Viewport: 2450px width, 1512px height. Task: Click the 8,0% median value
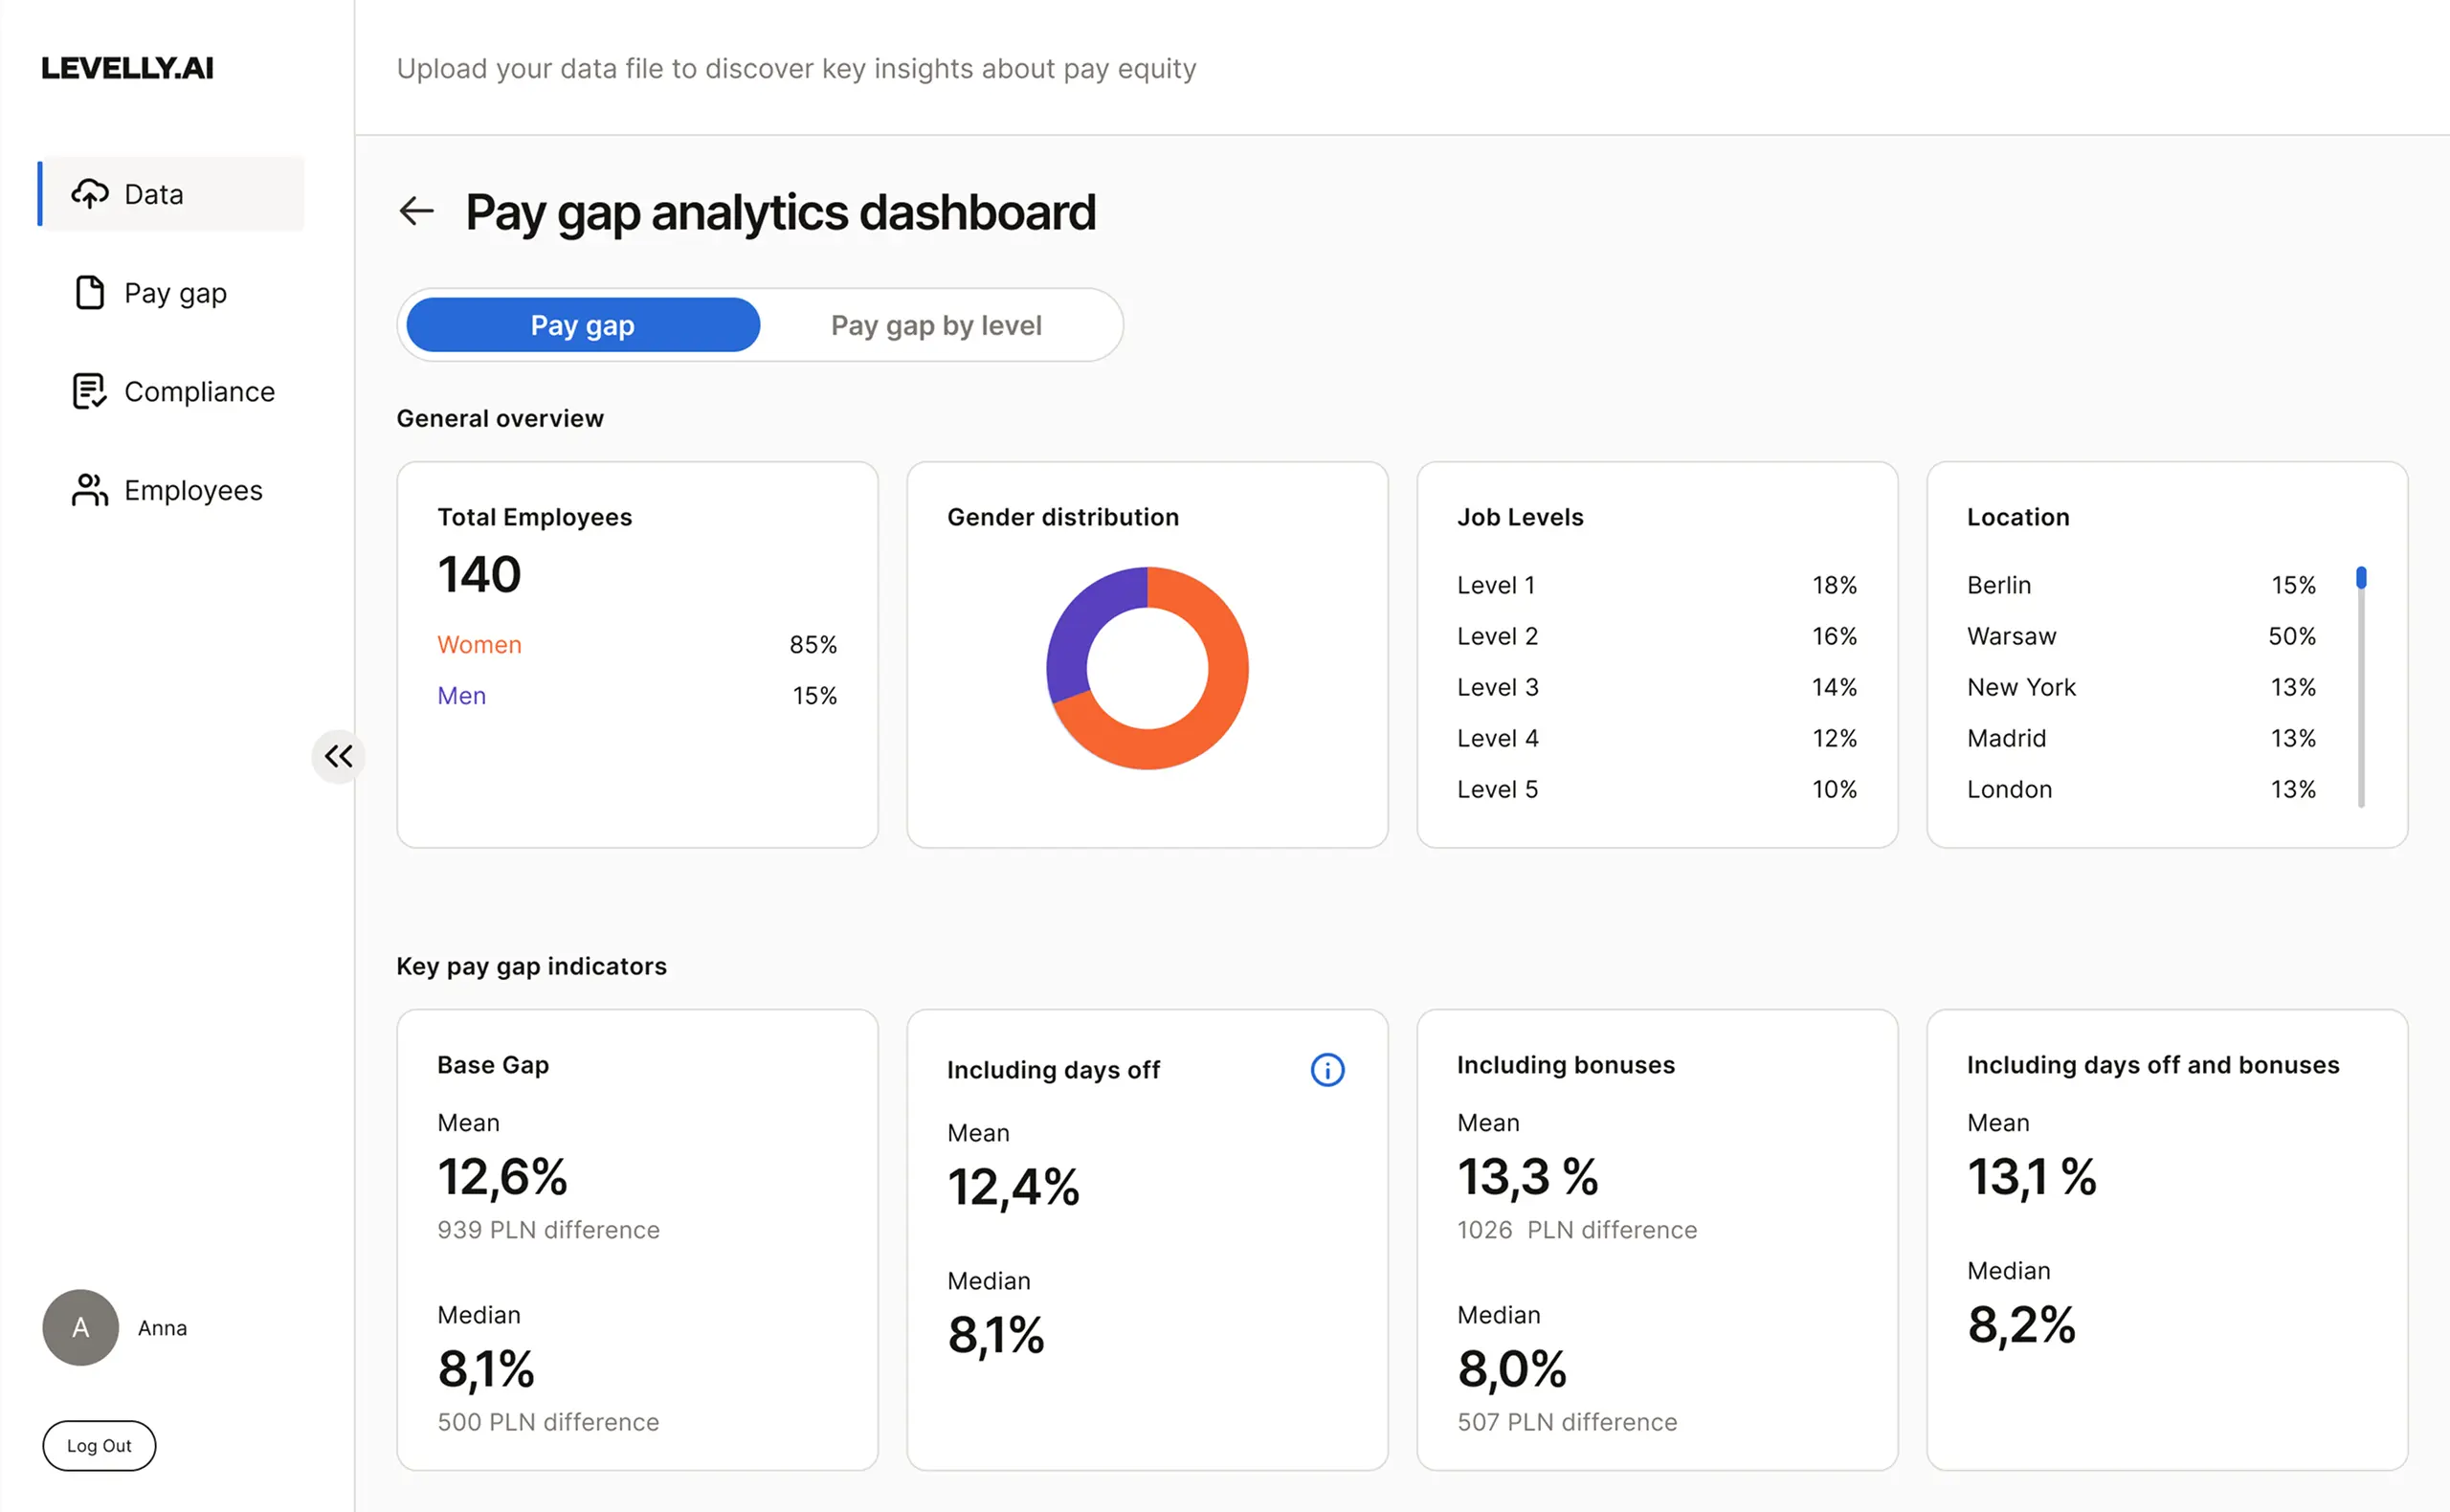[1511, 1369]
